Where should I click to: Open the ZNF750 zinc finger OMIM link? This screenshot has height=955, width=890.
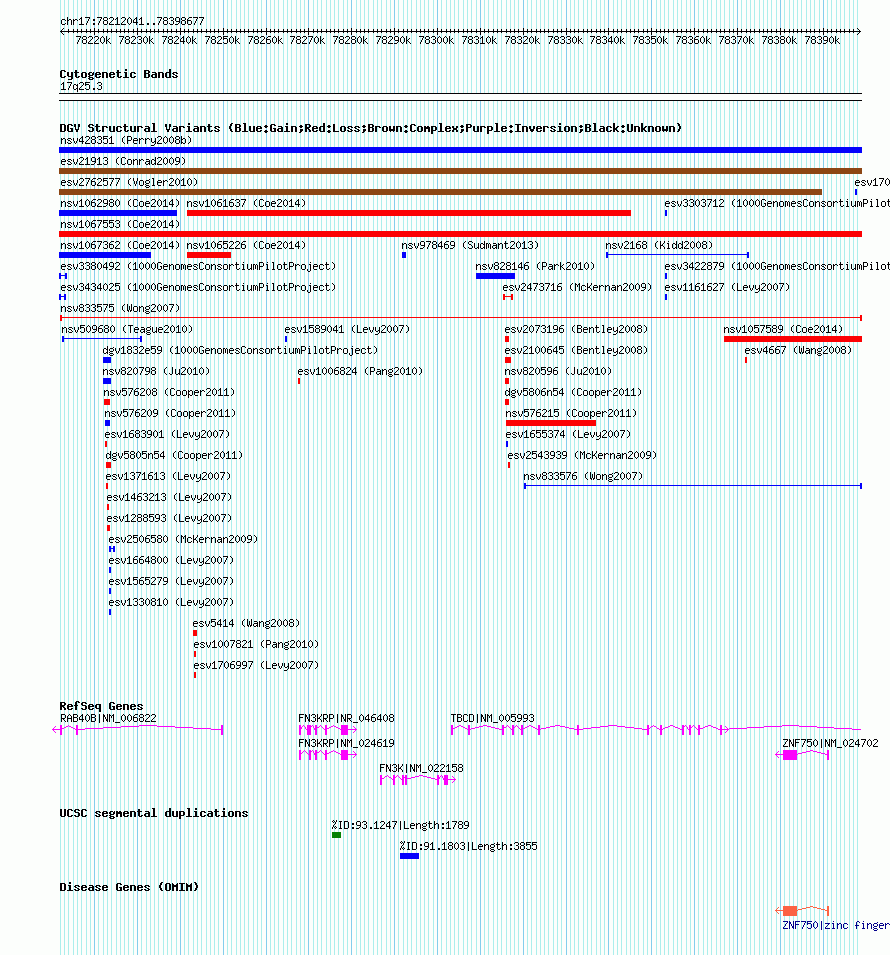coord(836,925)
